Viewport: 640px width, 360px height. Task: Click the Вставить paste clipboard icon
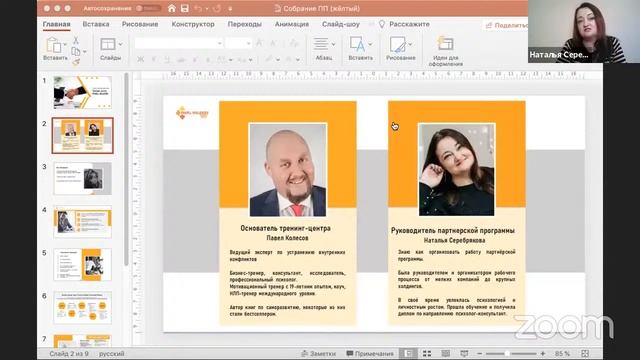point(54,45)
